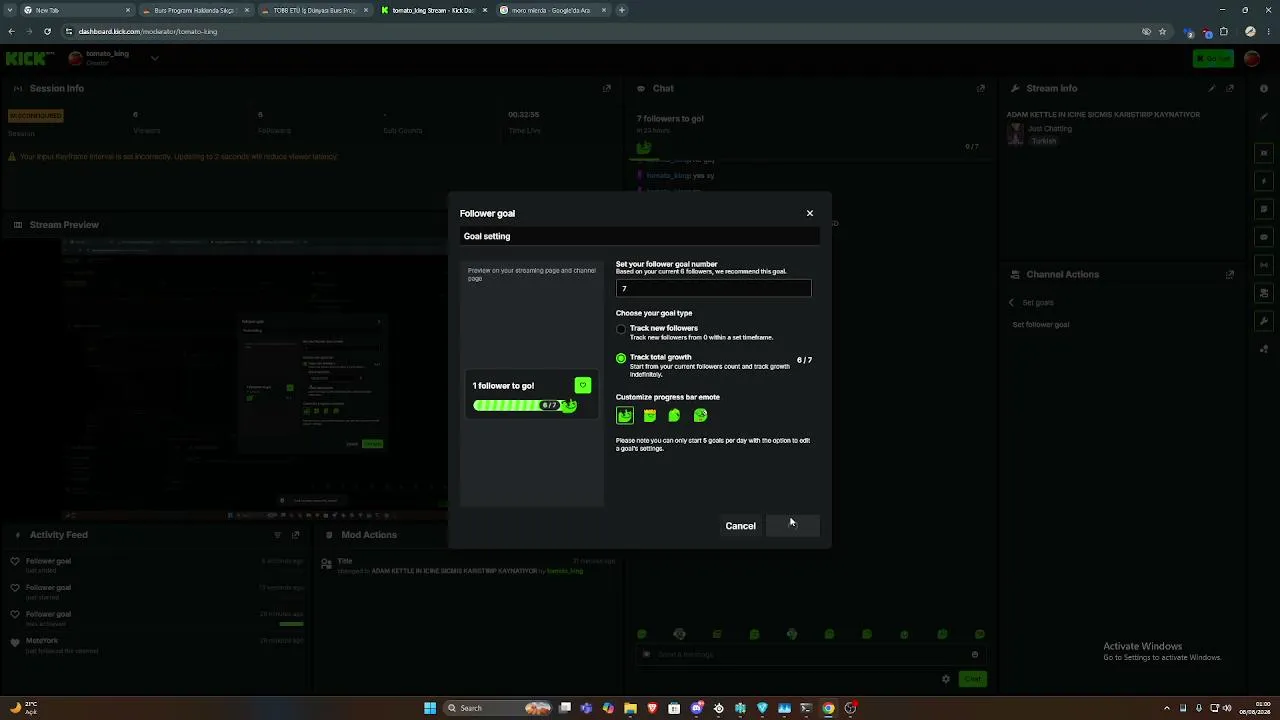The width and height of the screenshot is (1280, 720).
Task: Pick the third progress bar emote
Action: click(675, 415)
